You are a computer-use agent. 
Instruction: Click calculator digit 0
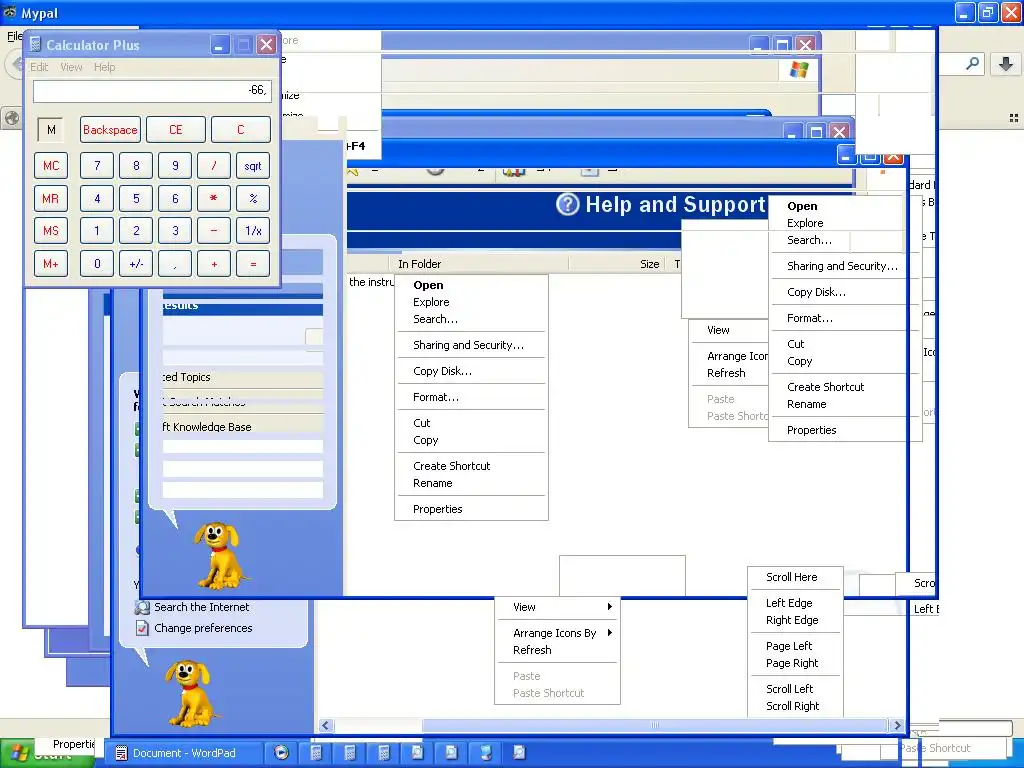coord(97,264)
